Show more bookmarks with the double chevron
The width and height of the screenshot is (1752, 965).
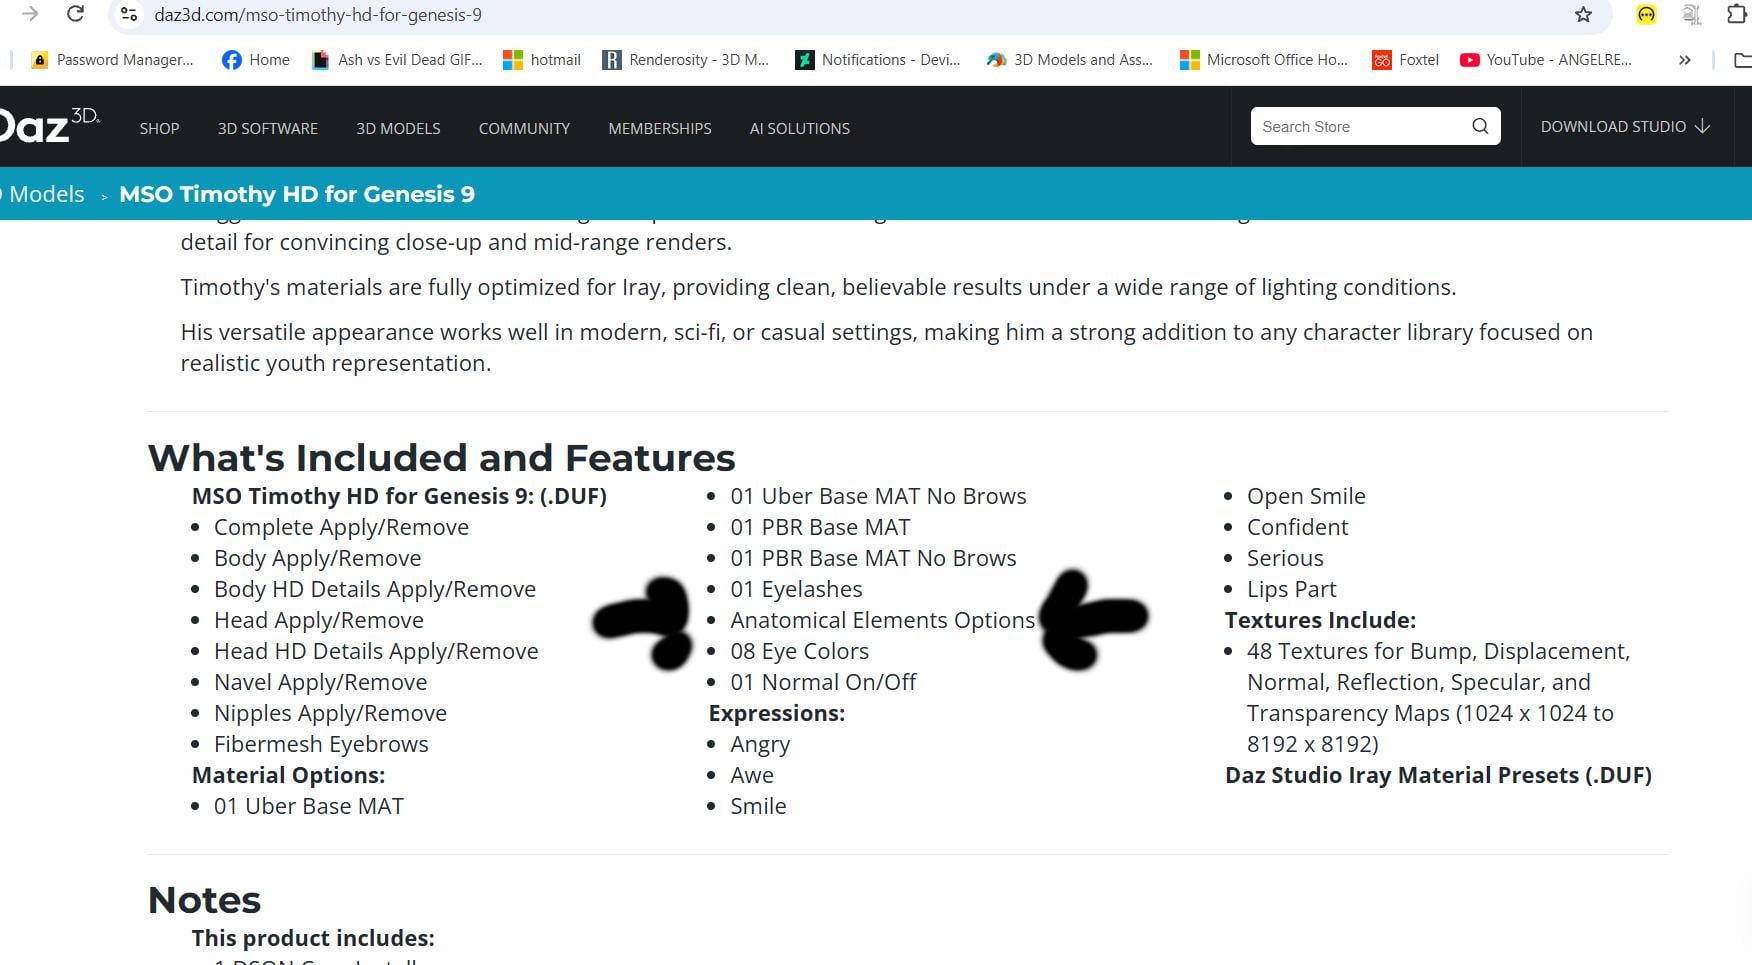1685,60
